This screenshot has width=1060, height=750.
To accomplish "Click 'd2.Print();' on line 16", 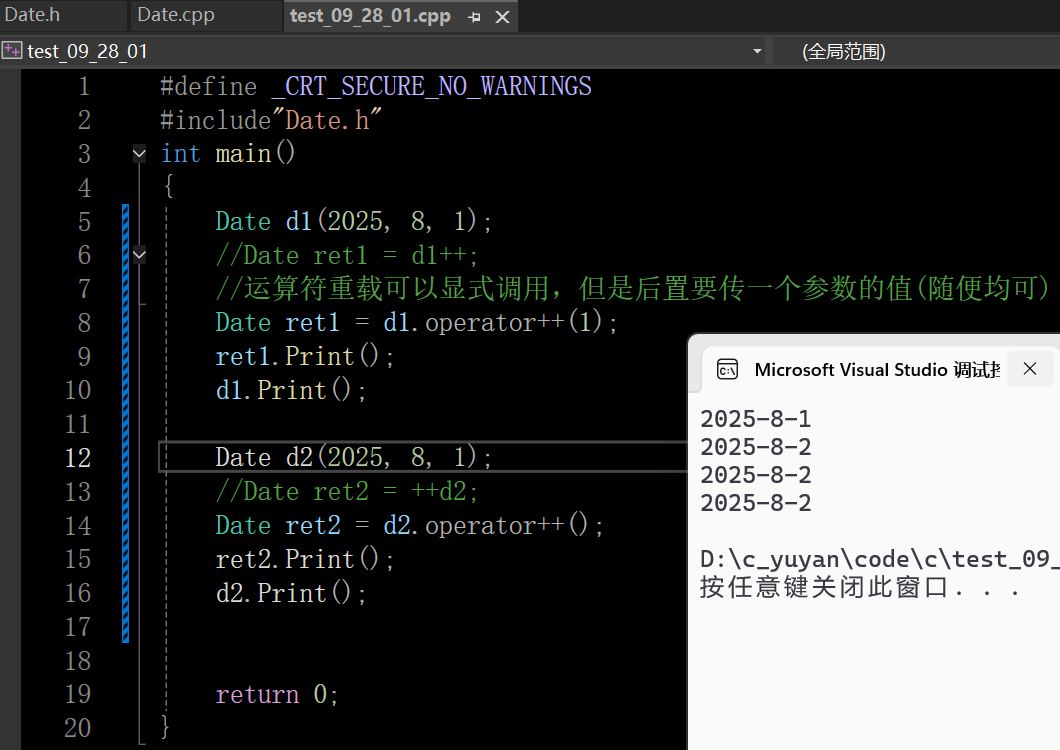I will coord(291,593).
